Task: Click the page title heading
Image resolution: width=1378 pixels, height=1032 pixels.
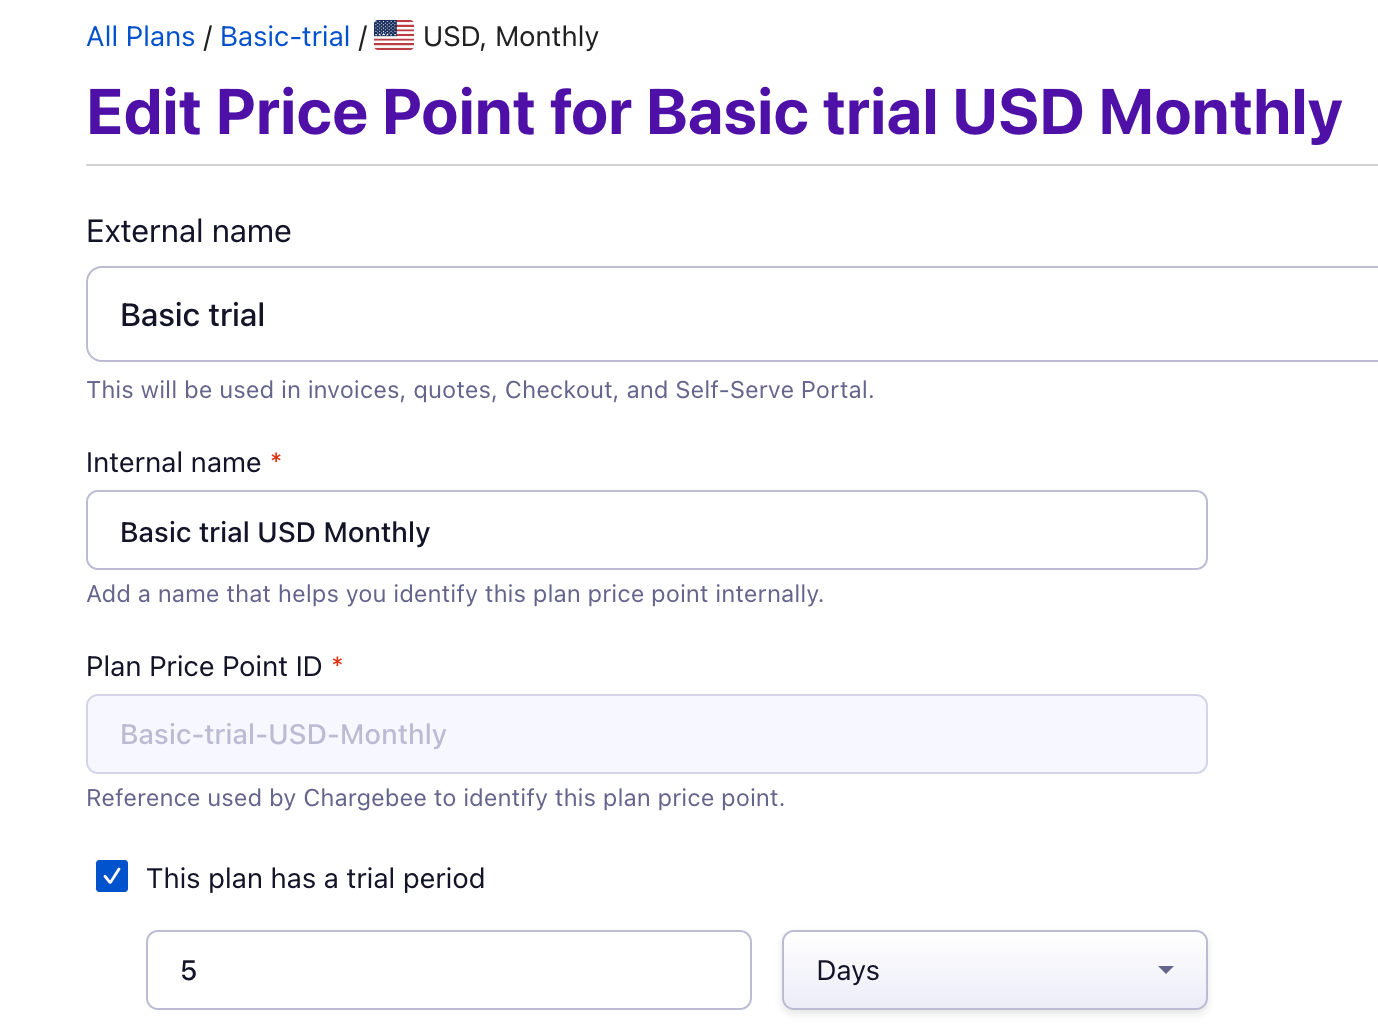Action: (714, 112)
